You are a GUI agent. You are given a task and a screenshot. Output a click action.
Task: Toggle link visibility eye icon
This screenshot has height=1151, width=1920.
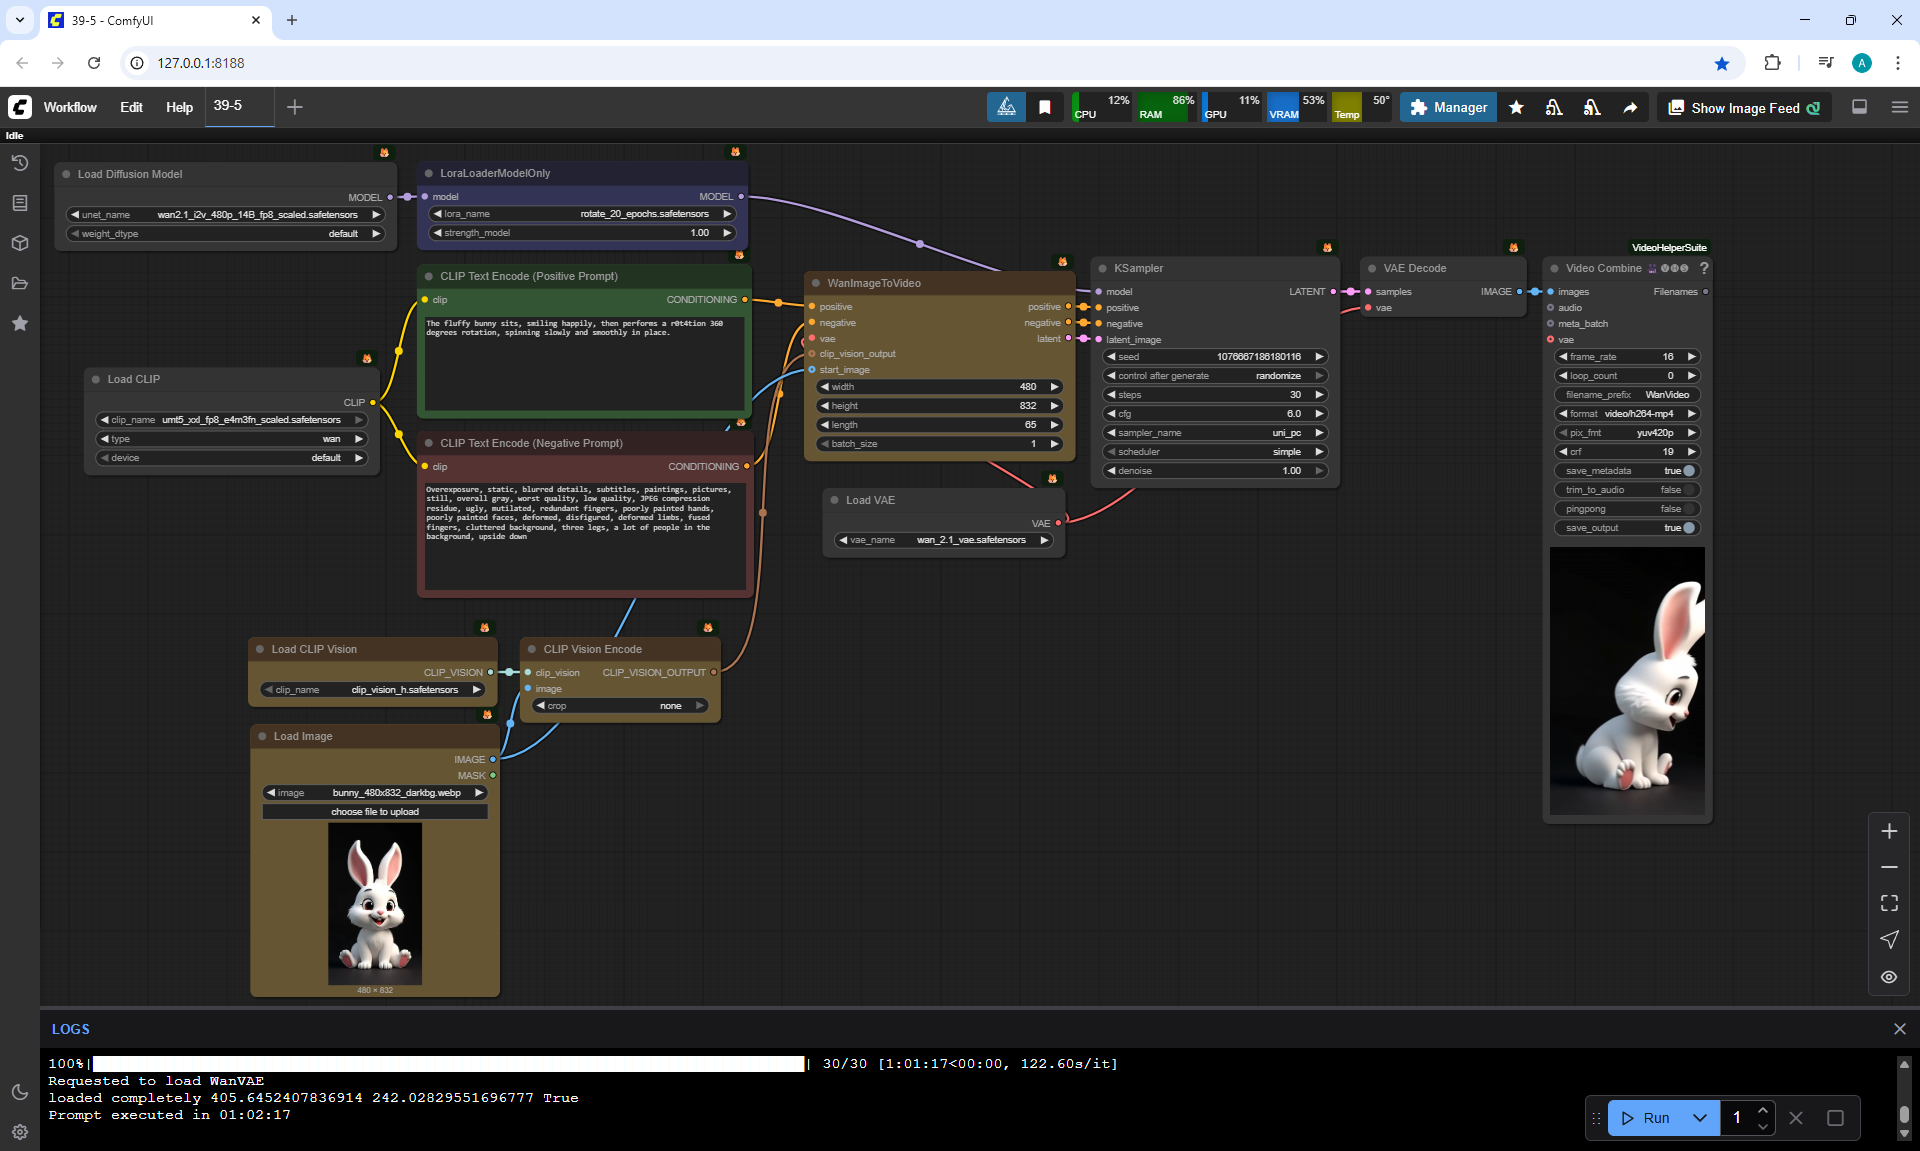pyautogui.click(x=1889, y=977)
